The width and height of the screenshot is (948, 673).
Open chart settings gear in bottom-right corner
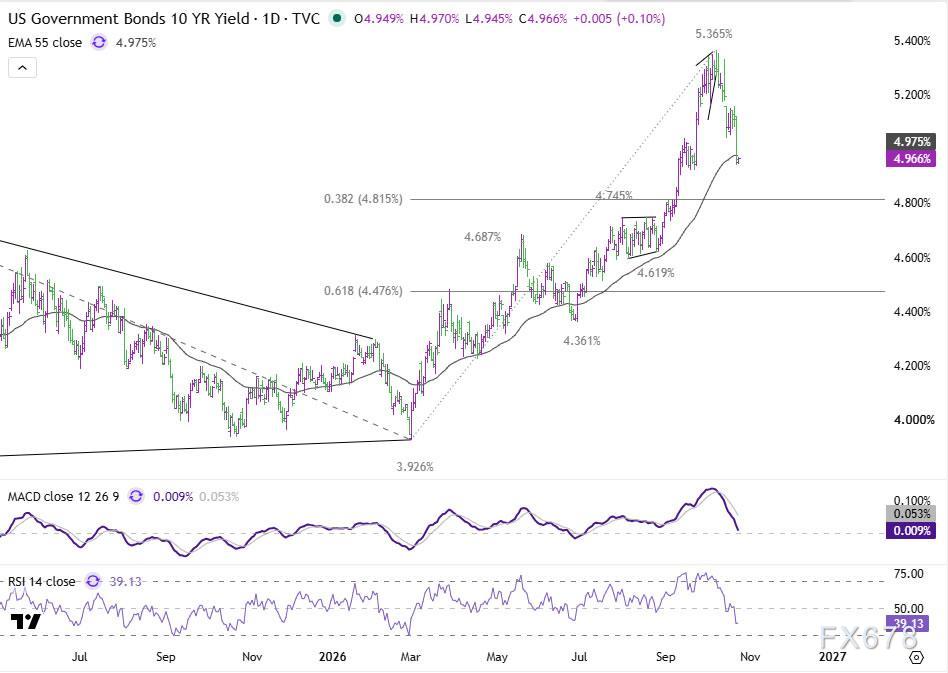tap(917, 657)
